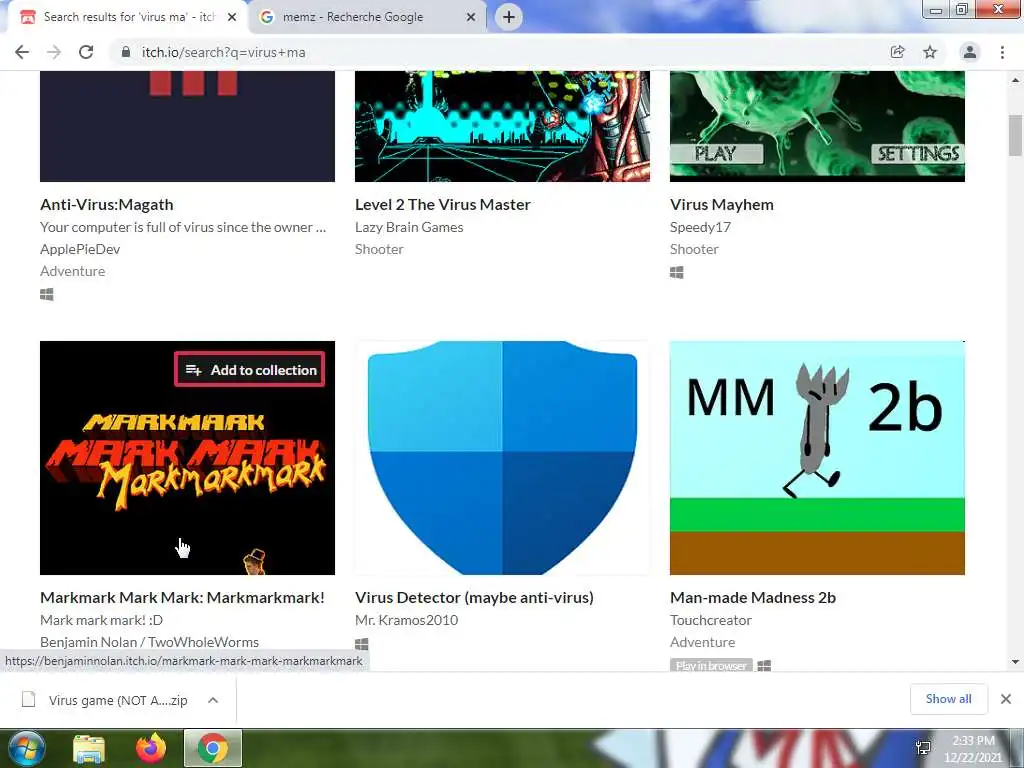Screen dimensions: 1024x768
Task: Share this page icon in address bar
Action: tap(897, 52)
